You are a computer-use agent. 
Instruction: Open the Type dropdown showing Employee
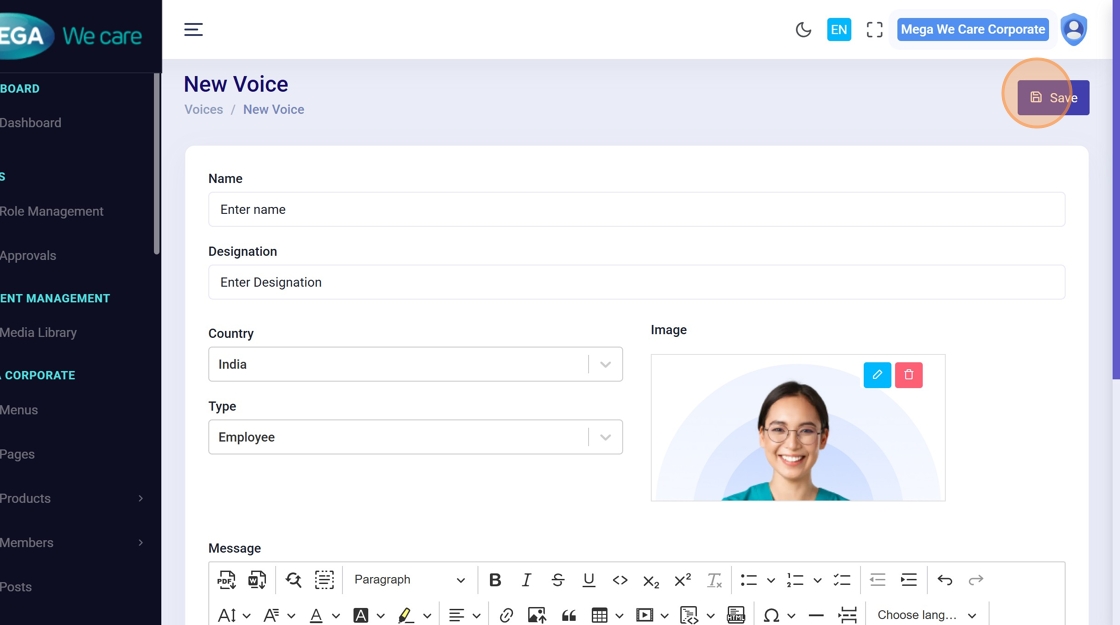pyautogui.click(x=415, y=437)
